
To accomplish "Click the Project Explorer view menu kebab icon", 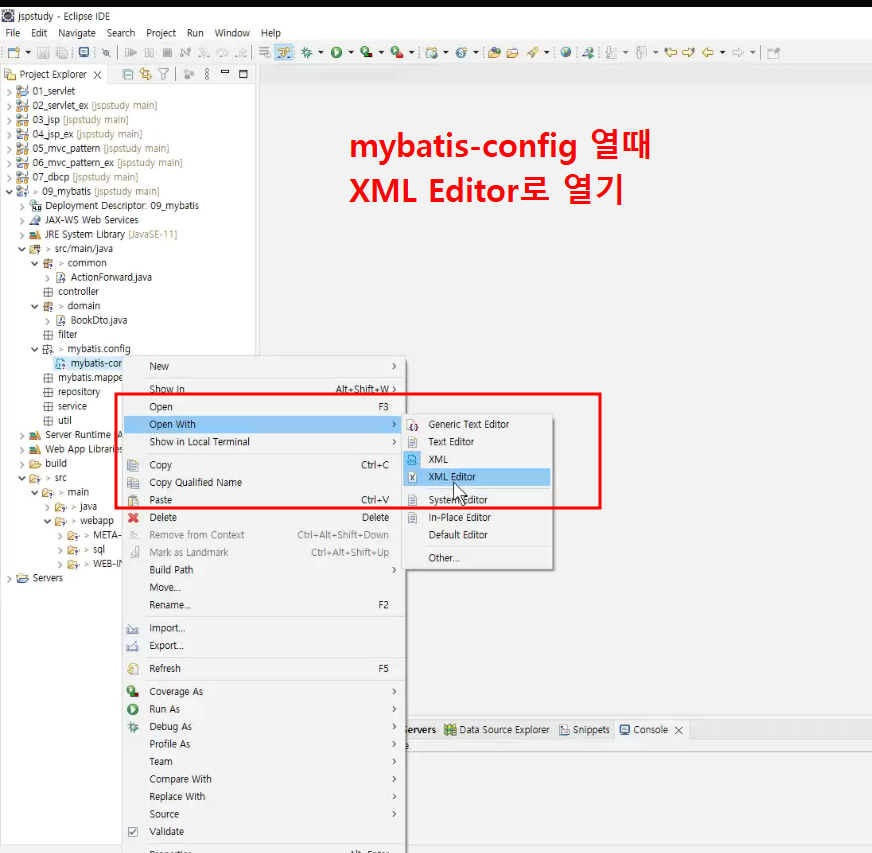I will 207,74.
